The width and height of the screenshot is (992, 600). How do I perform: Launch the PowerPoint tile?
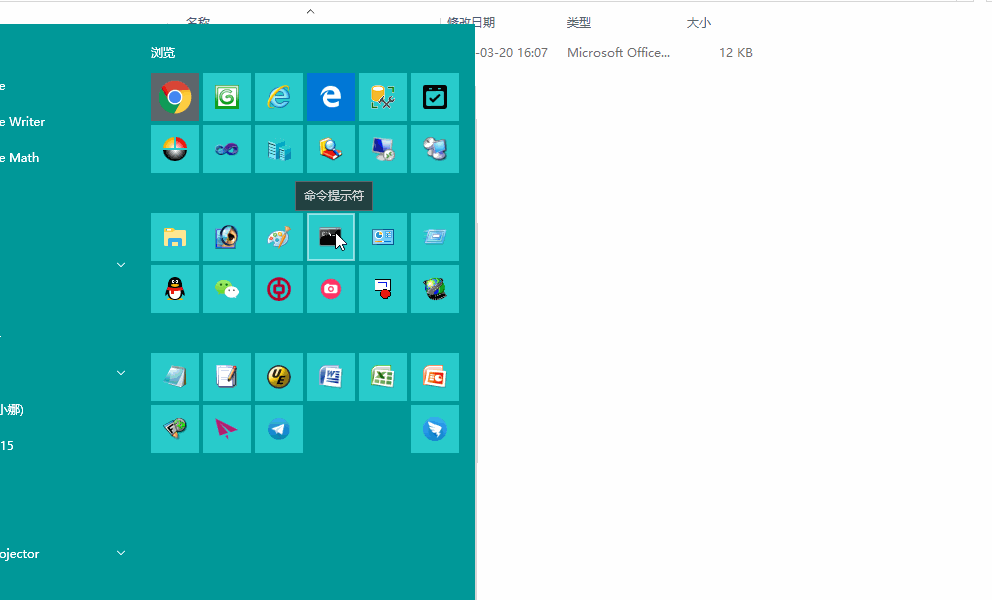[435, 377]
